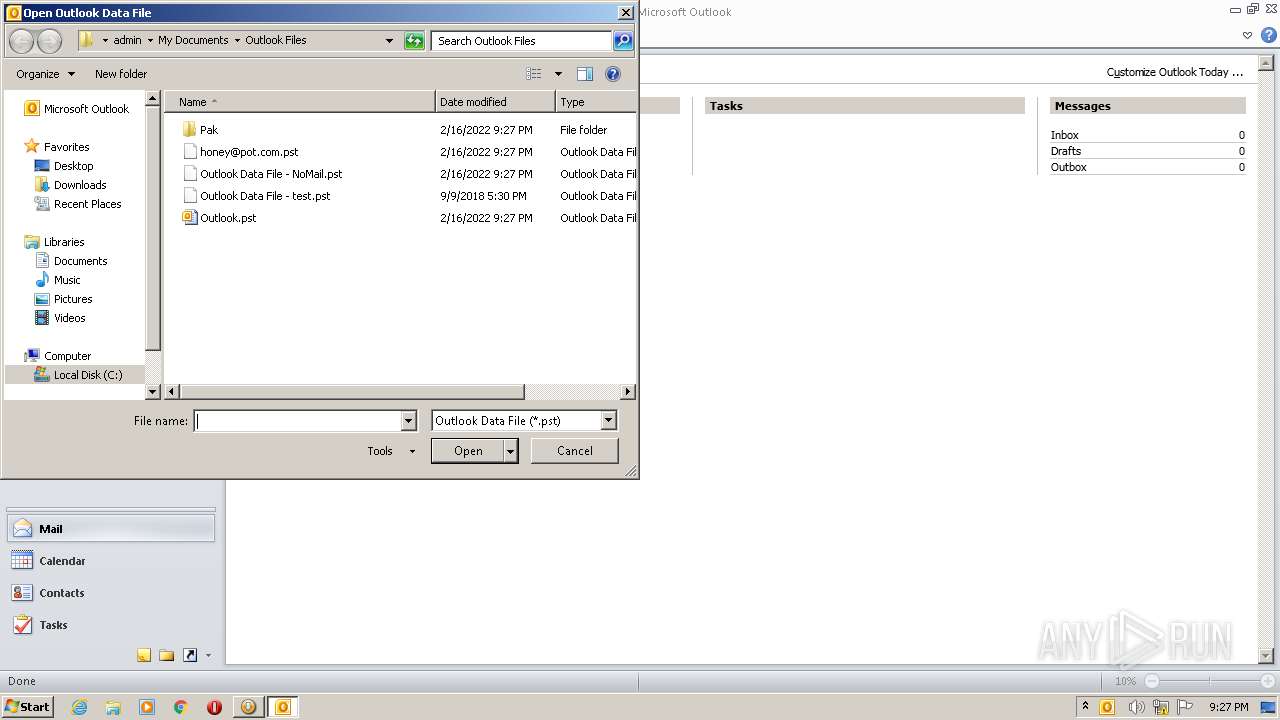1280x720 pixels.
Task: Launch Google Chrome from taskbar
Action: pyautogui.click(x=181, y=707)
